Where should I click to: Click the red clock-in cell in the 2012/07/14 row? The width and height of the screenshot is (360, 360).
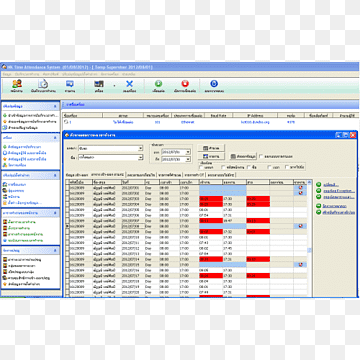click(x=211, y=259)
